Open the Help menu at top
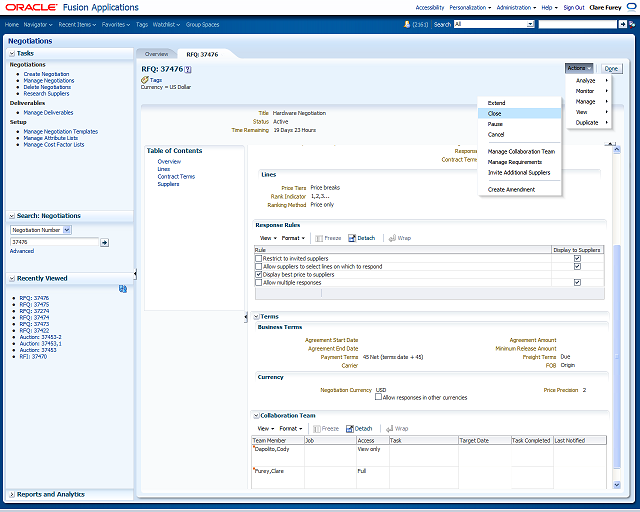This screenshot has height=512, width=640. [549, 7]
